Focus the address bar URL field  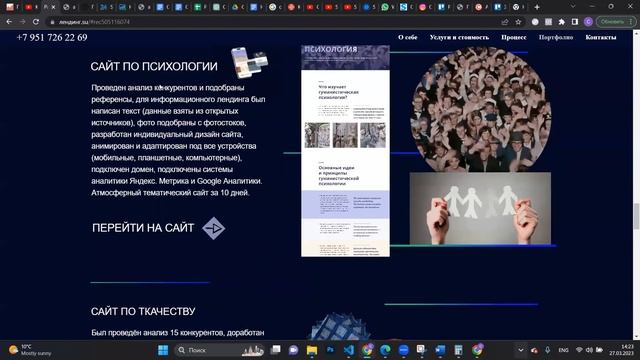(x=273, y=22)
